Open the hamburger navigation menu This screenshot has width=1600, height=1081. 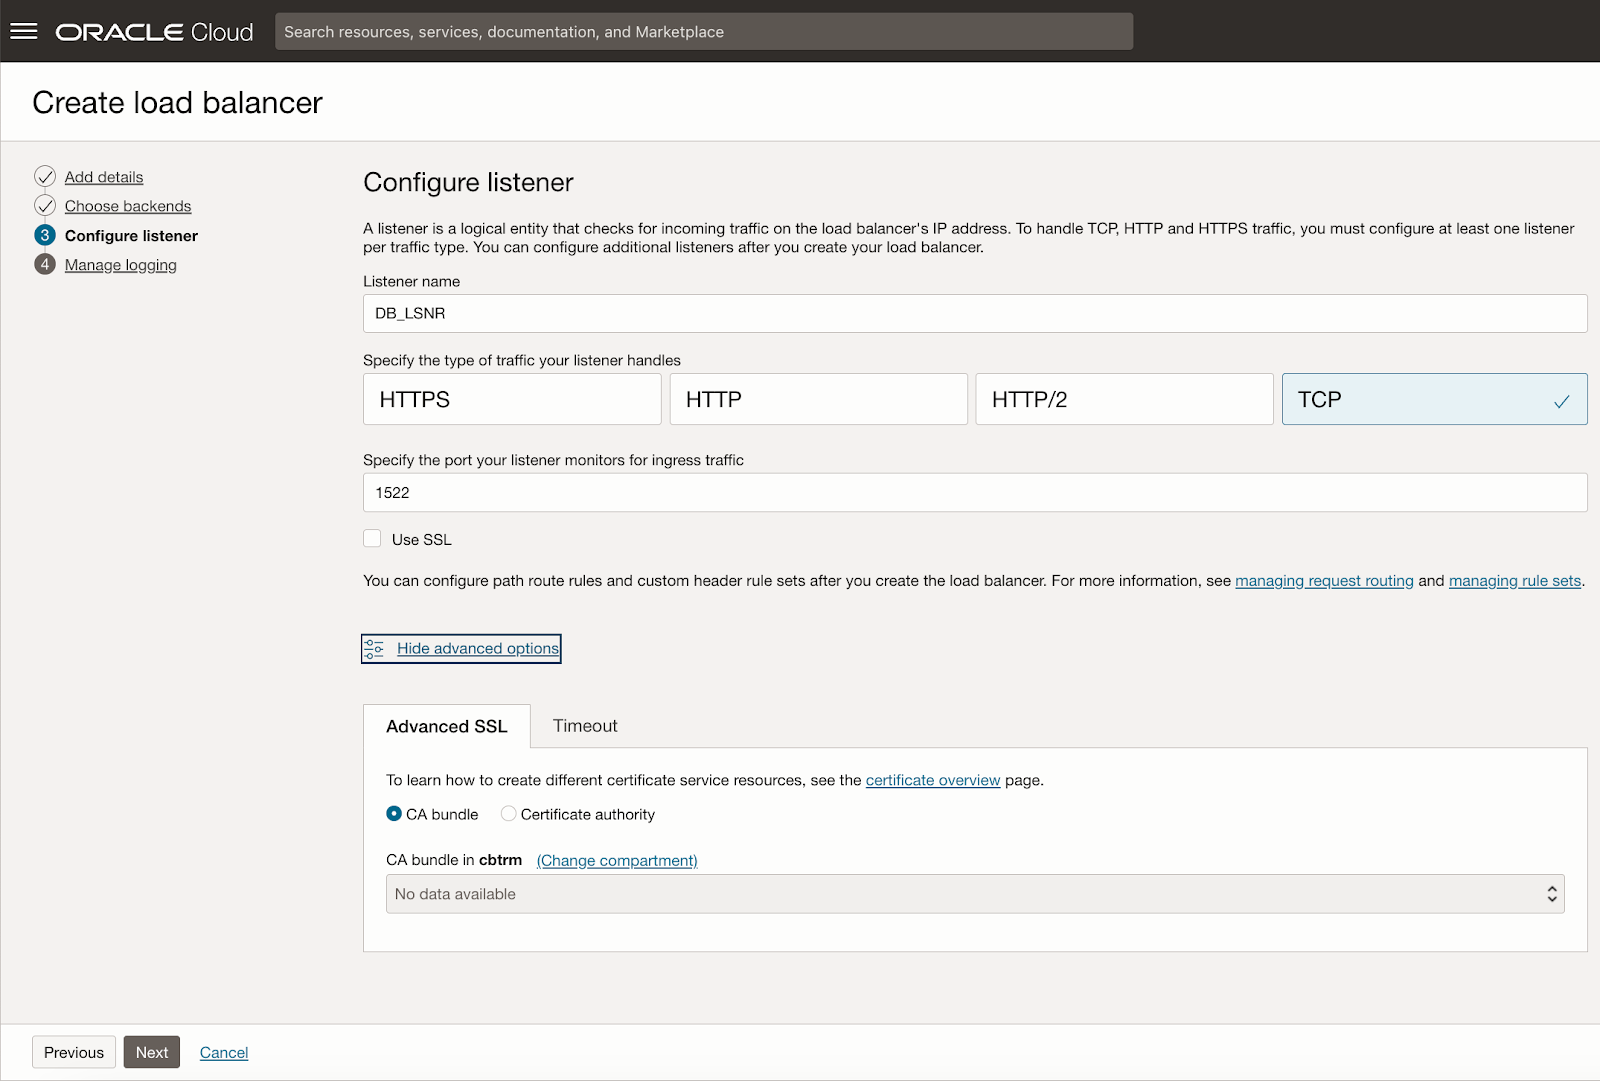24,31
